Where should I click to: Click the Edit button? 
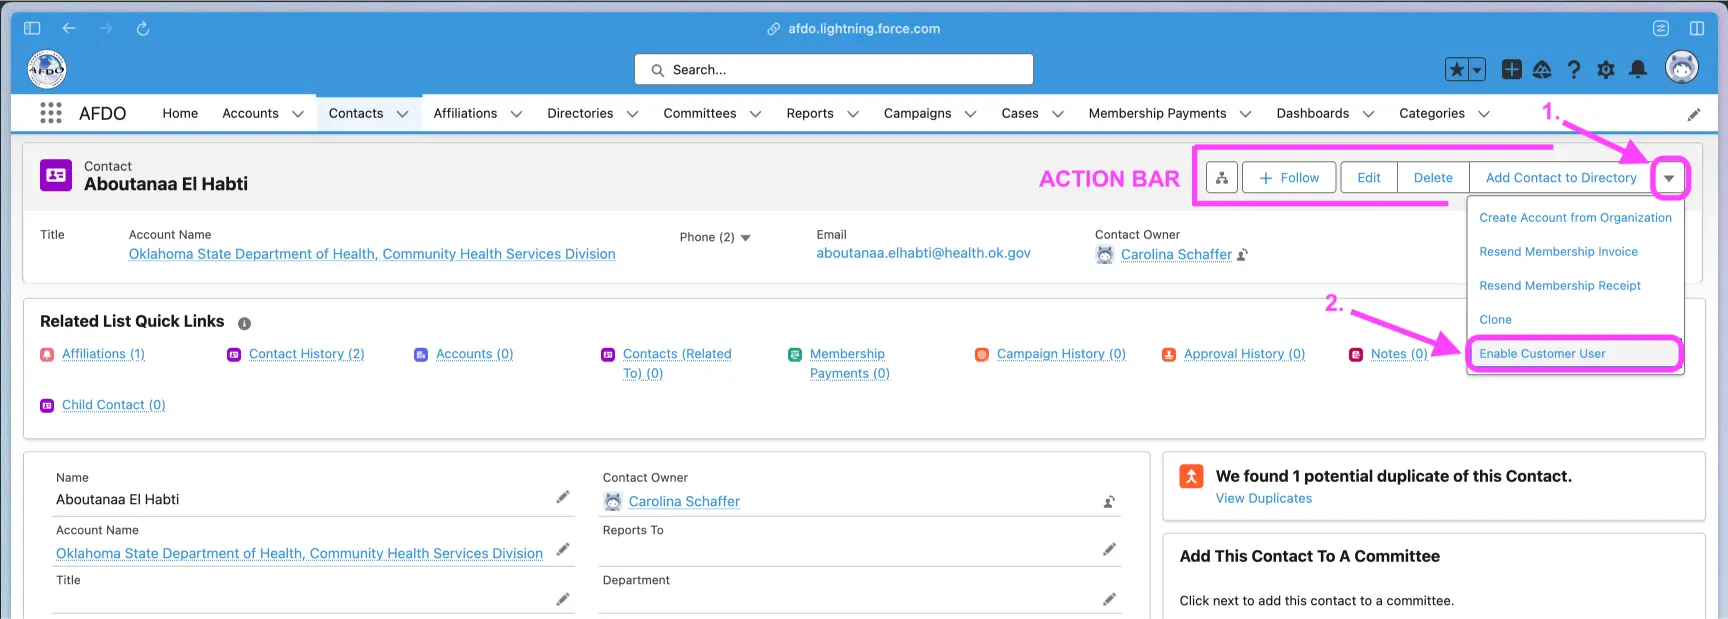(1368, 178)
